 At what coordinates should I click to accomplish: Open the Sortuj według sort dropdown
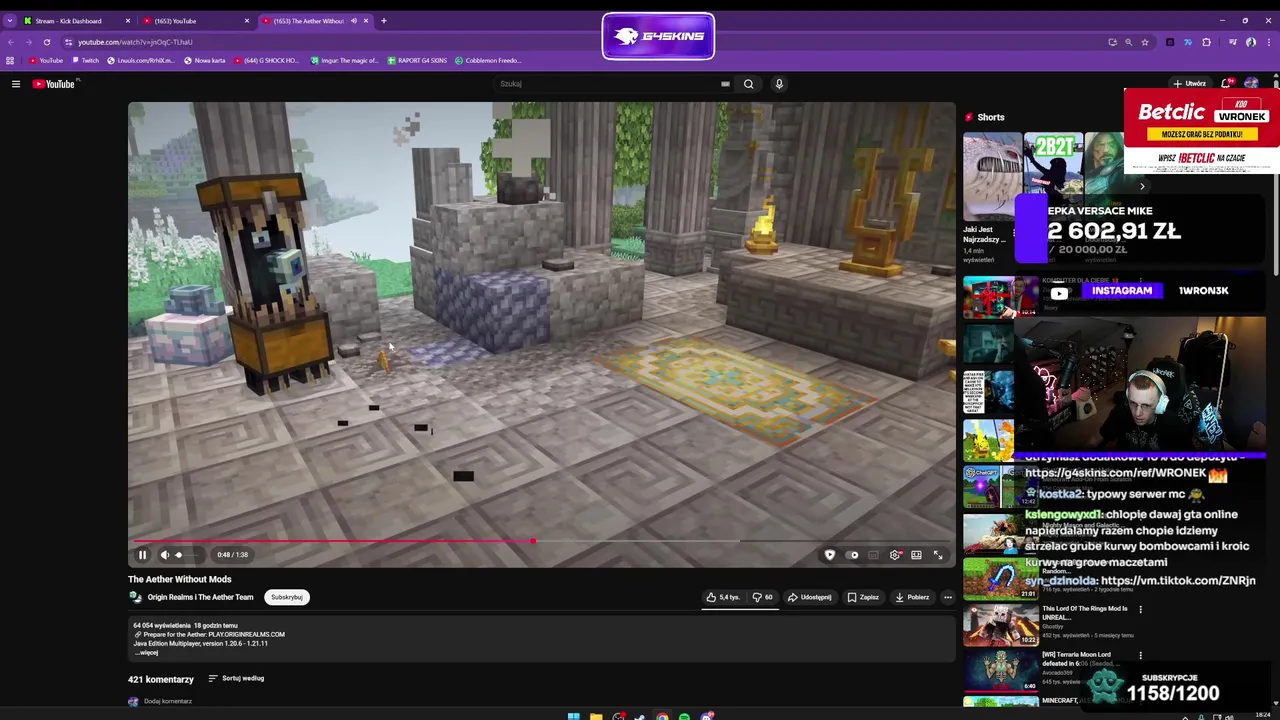(236, 678)
